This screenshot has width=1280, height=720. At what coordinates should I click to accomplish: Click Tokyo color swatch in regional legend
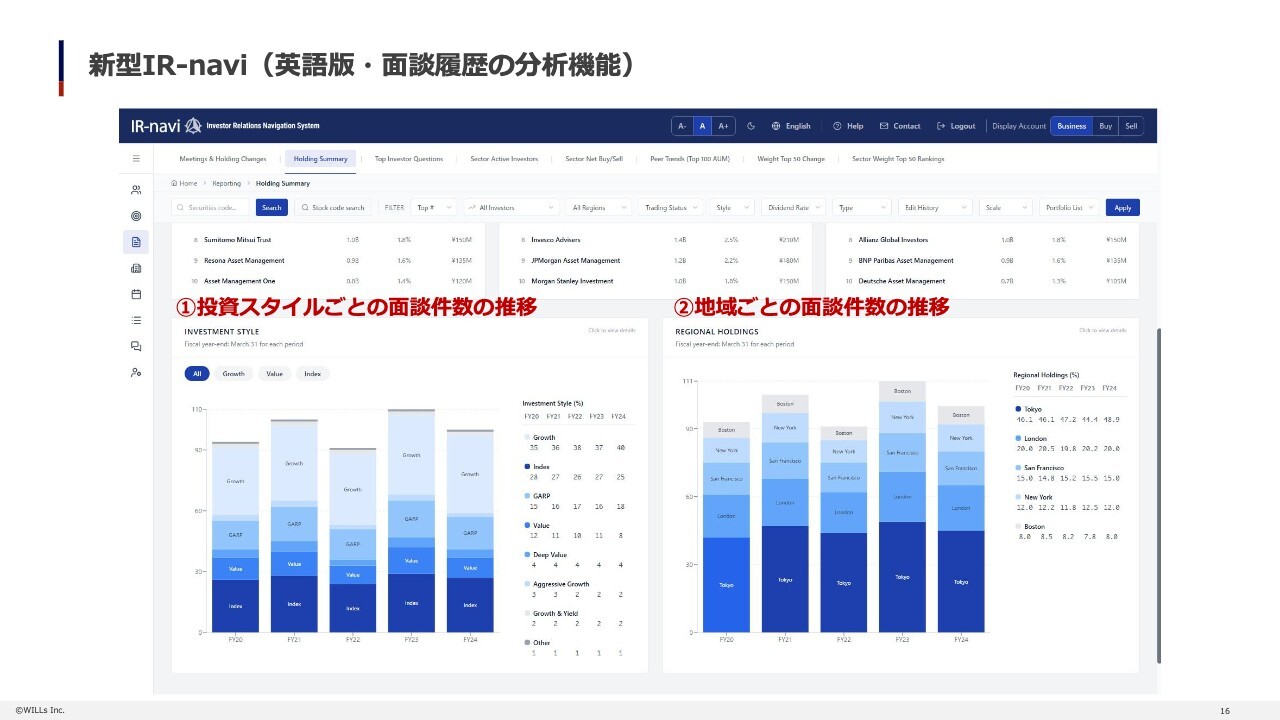[x=1018, y=409]
